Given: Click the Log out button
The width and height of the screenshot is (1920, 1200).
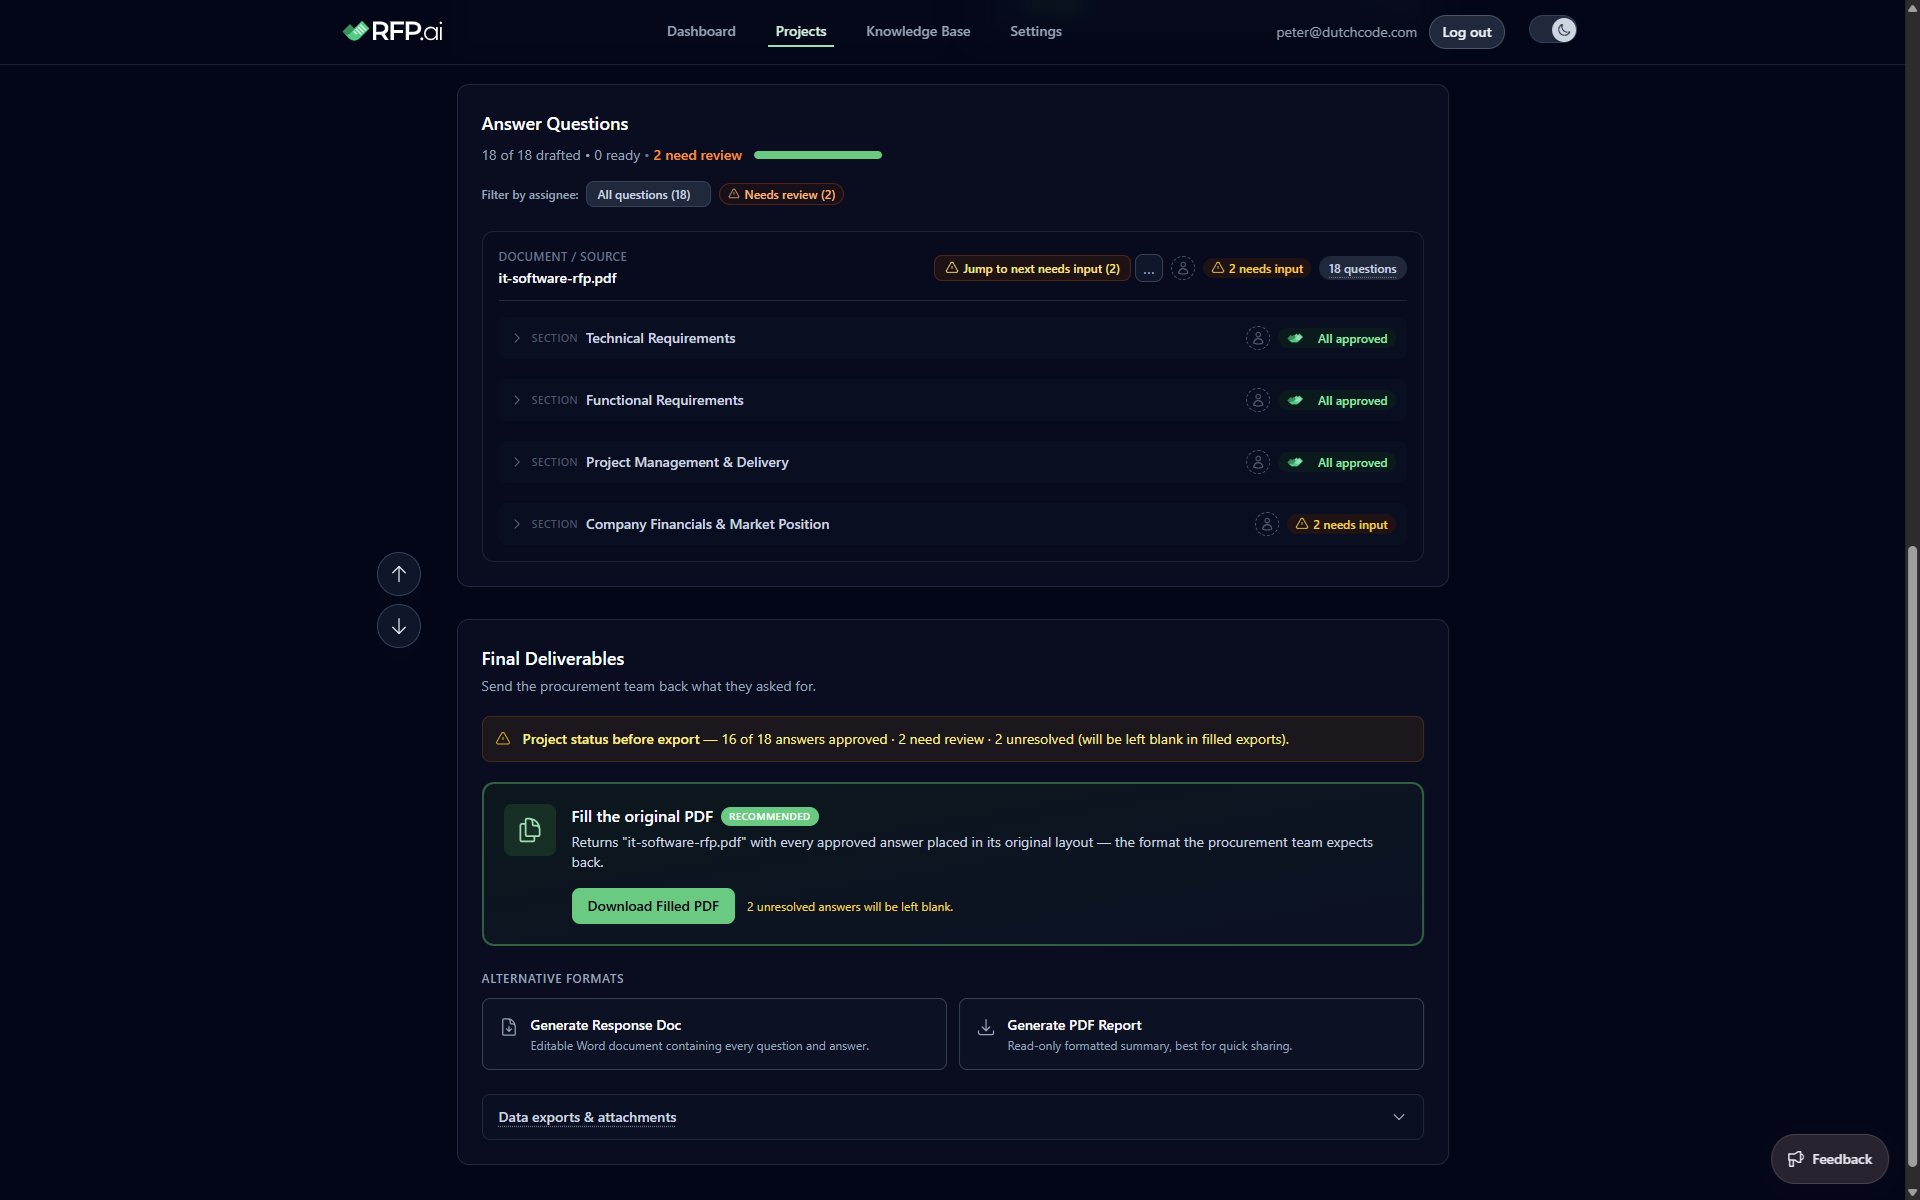Looking at the screenshot, I should pos(1466,32).
